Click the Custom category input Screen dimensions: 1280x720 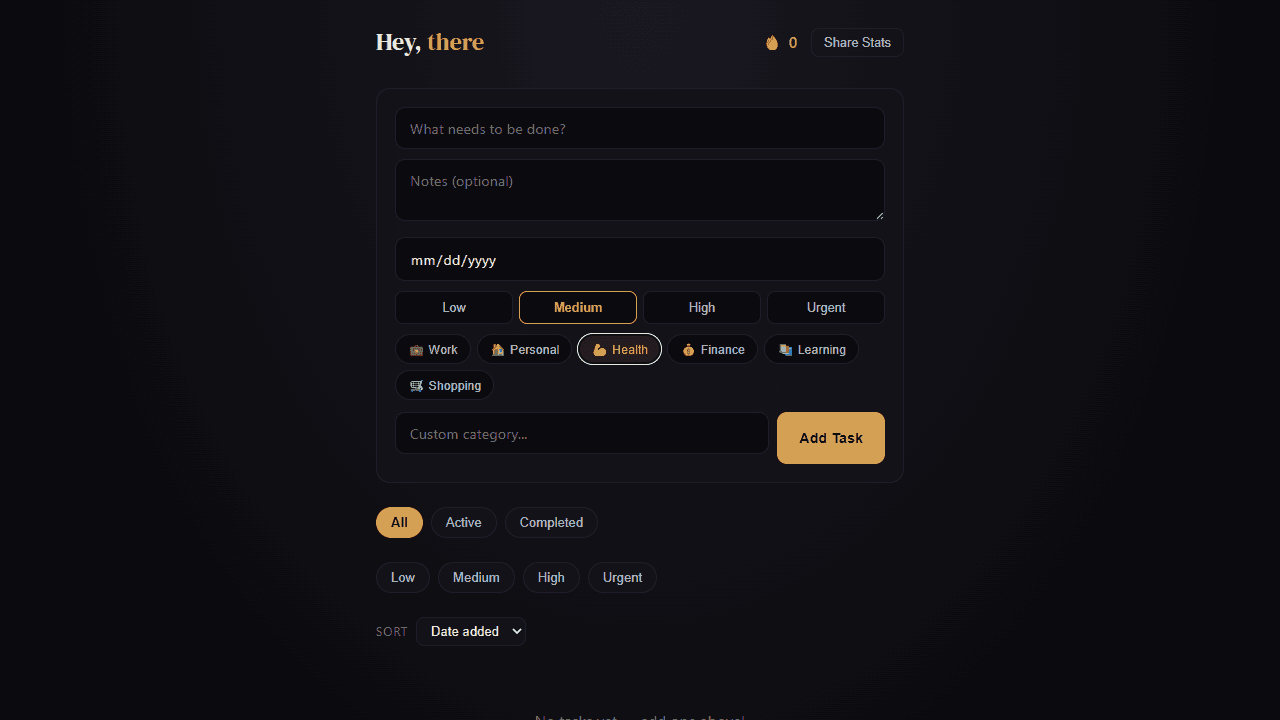pos(582,434)
